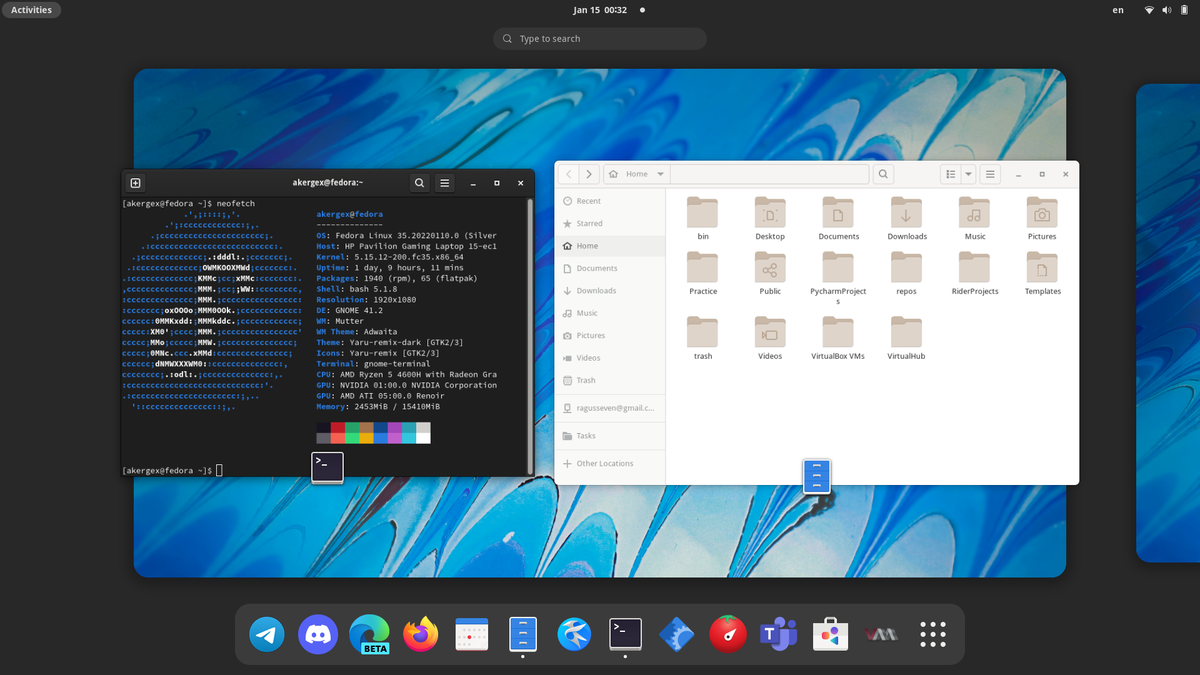
Task: Launch the blue bird app in dock
Action: tap(575, 634)
